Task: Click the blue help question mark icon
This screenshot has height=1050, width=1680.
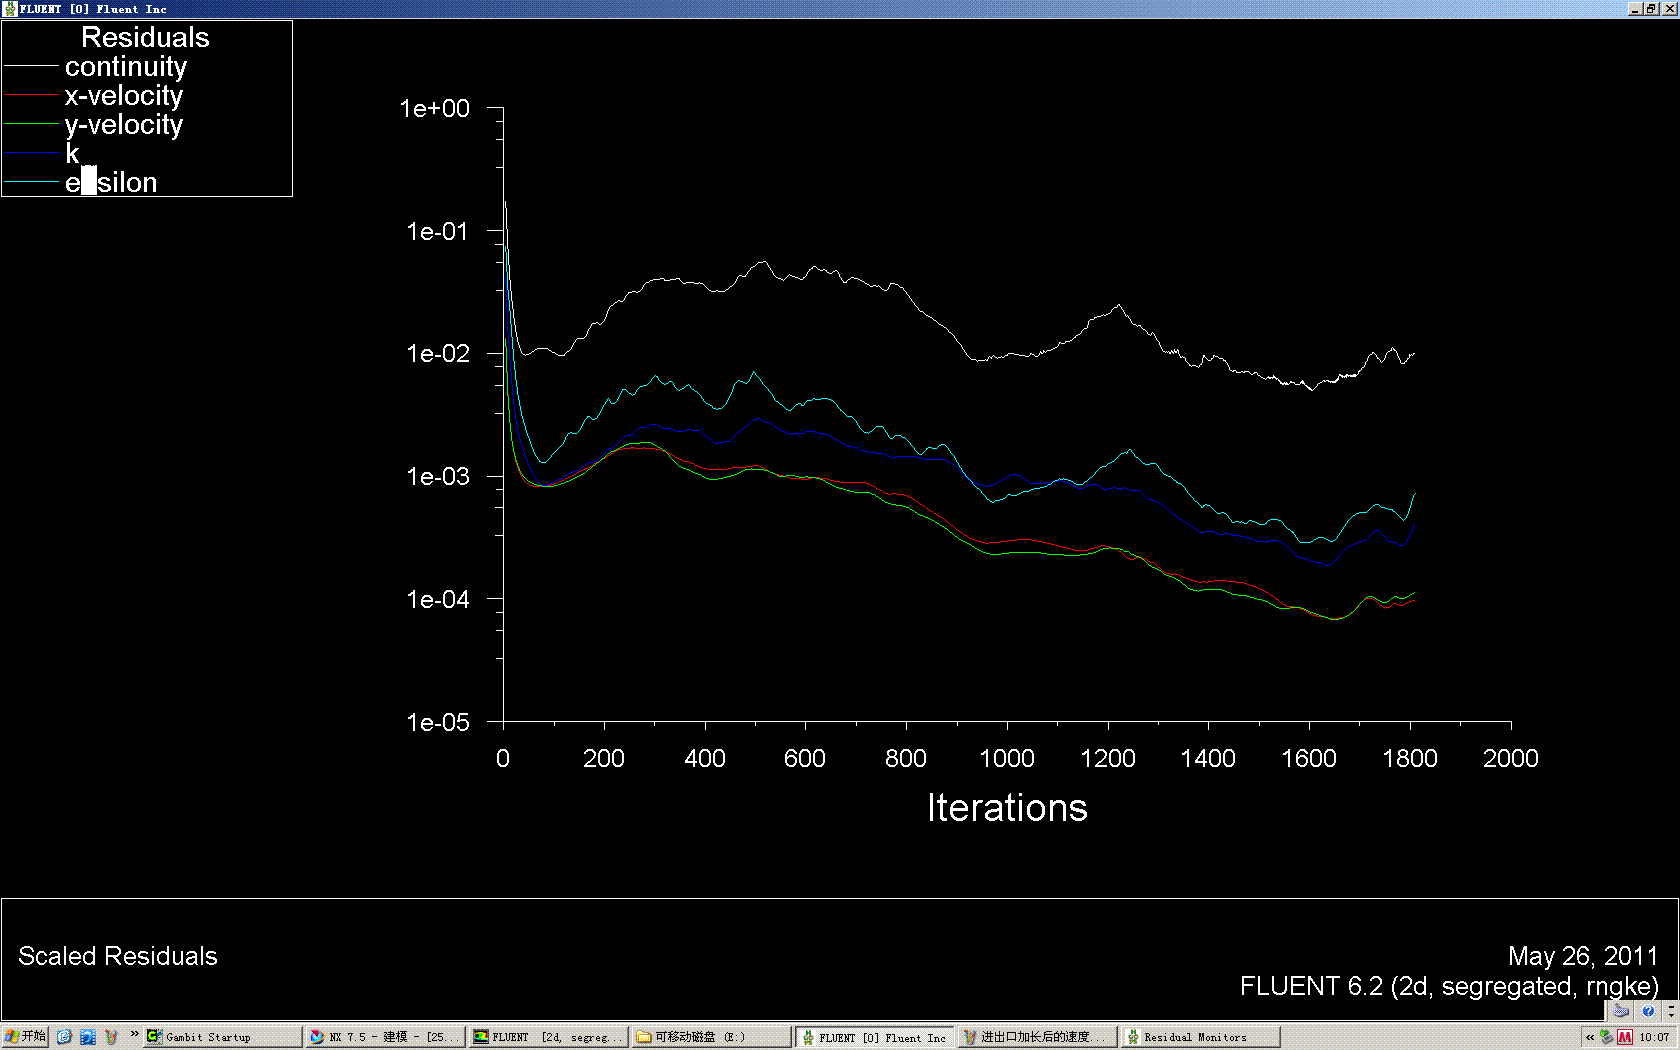Action: [1648, 1011]
